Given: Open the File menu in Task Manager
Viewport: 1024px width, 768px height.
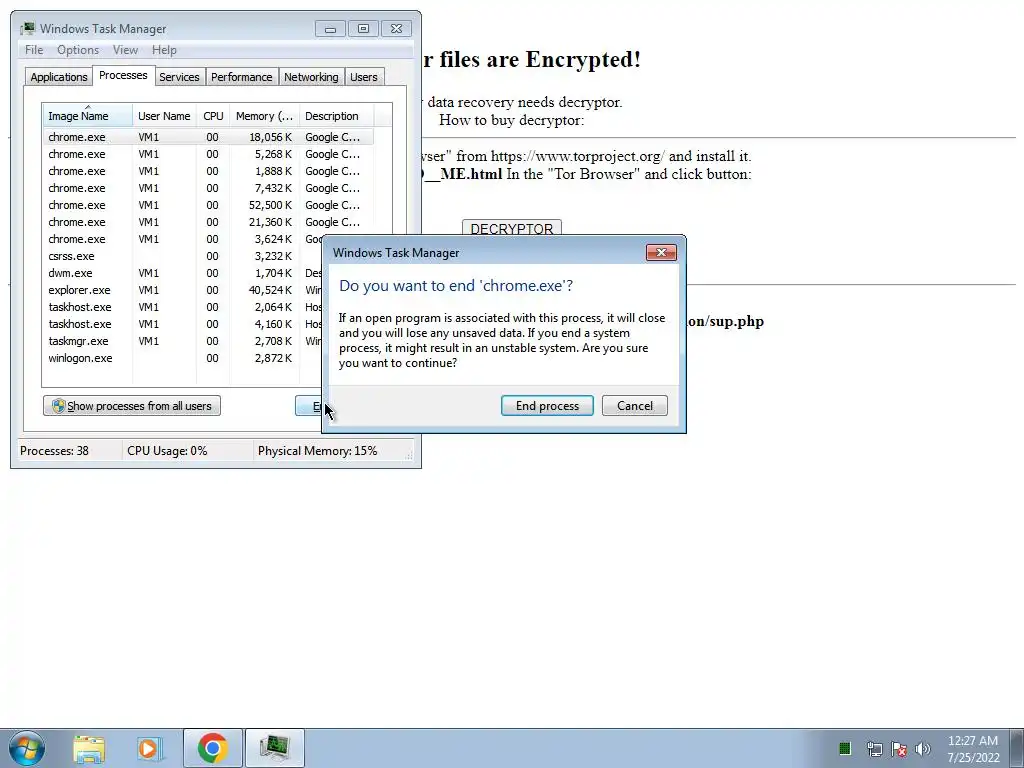Looking at the screenshot, I should pos(34,50).
